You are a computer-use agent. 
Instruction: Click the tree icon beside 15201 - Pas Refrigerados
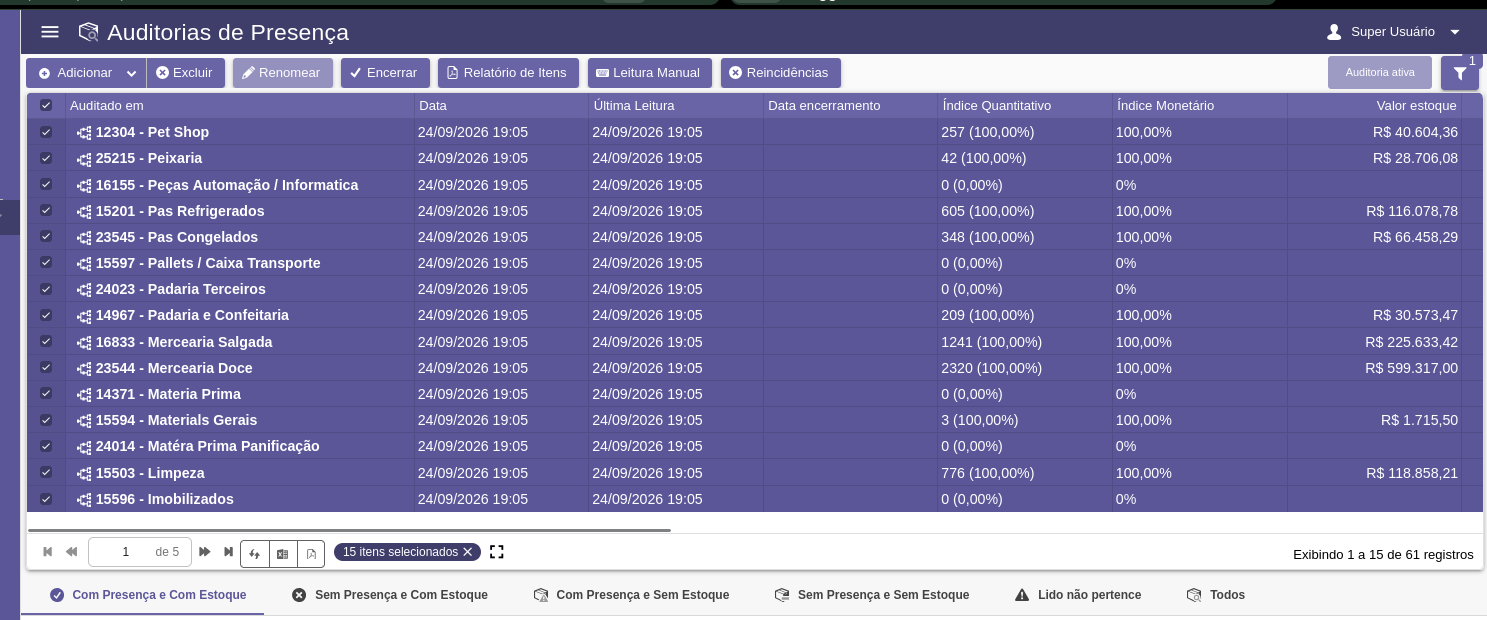(x=84, y=211)
